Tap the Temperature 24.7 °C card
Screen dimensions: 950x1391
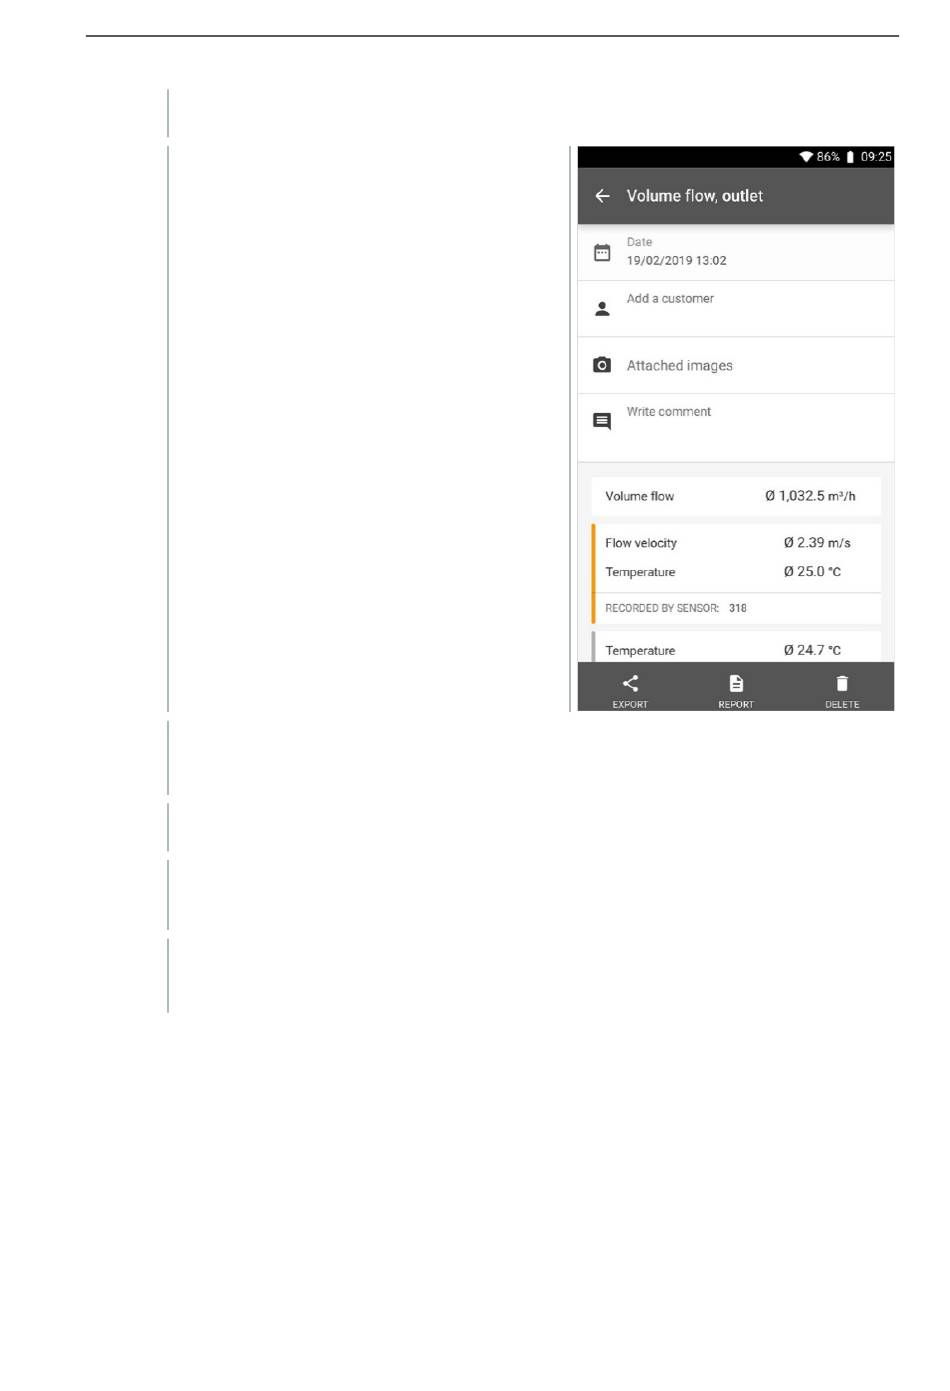pos(736,647)
